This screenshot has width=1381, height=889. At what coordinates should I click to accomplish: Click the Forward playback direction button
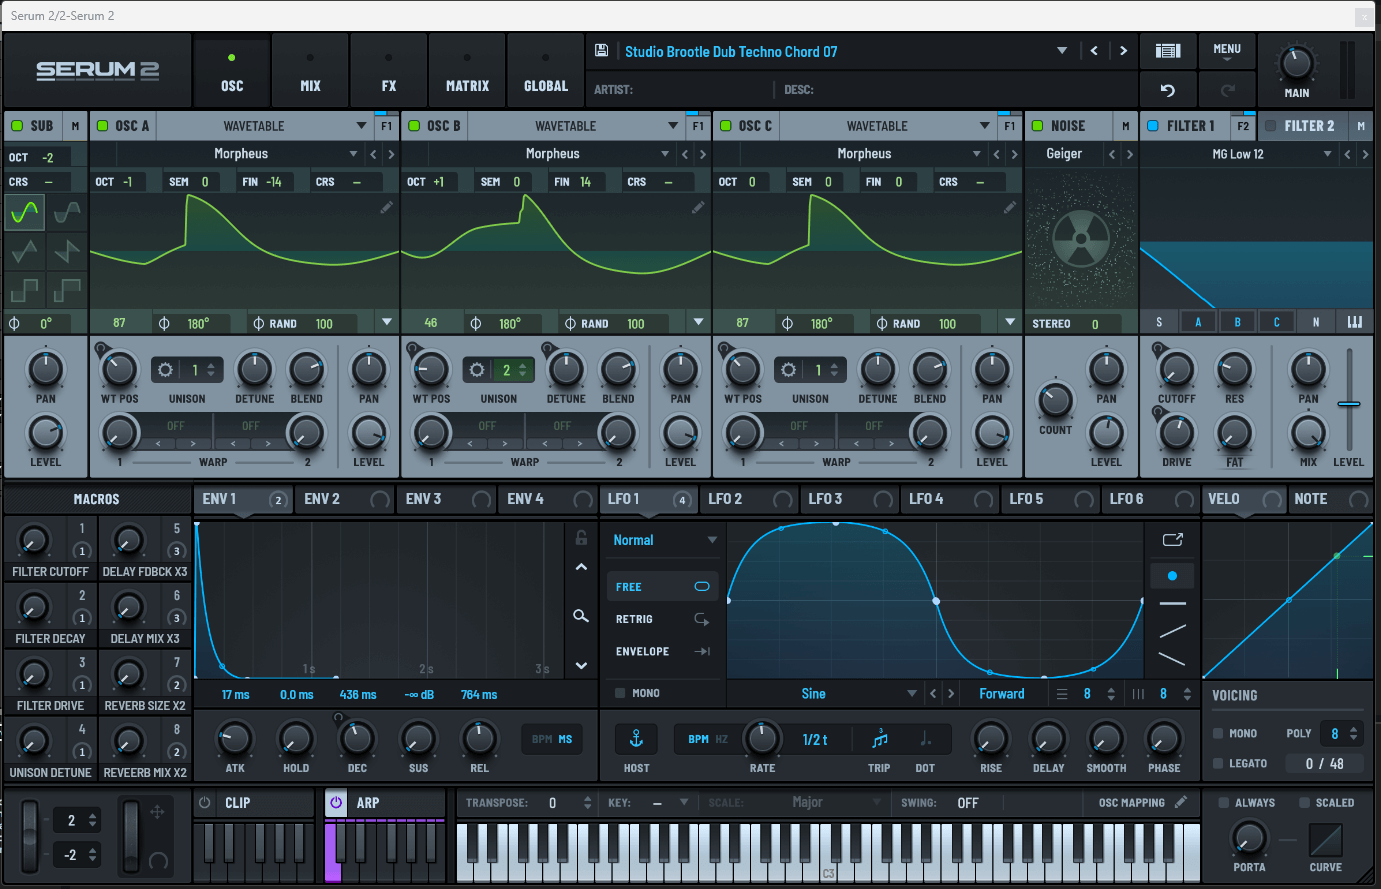[1002, 693]
